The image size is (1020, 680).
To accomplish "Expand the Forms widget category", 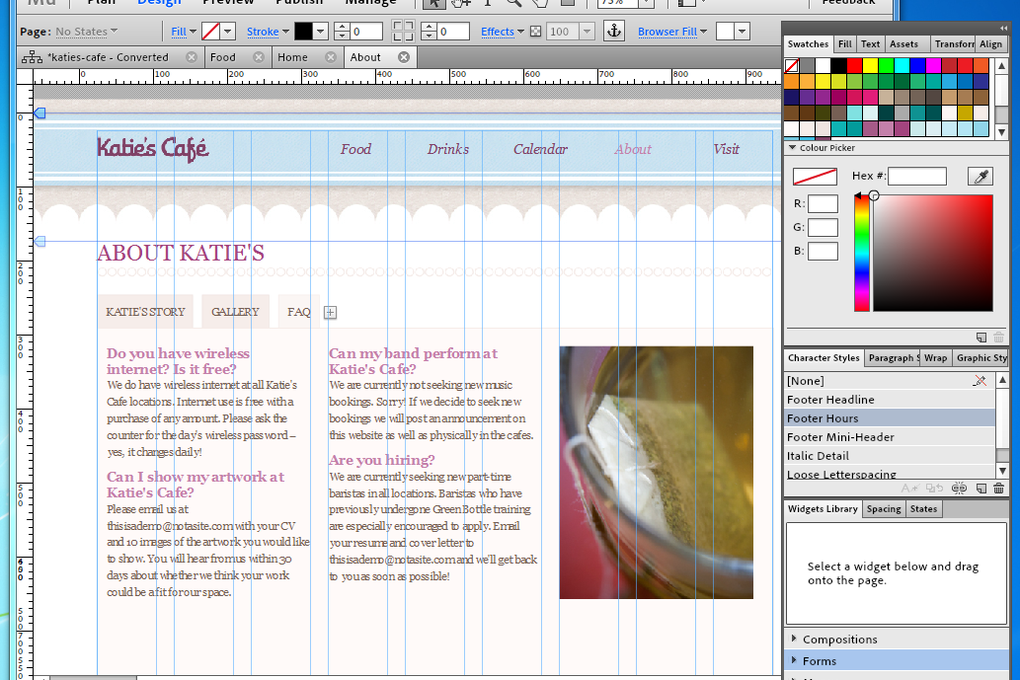I will (x=794, y=660).
